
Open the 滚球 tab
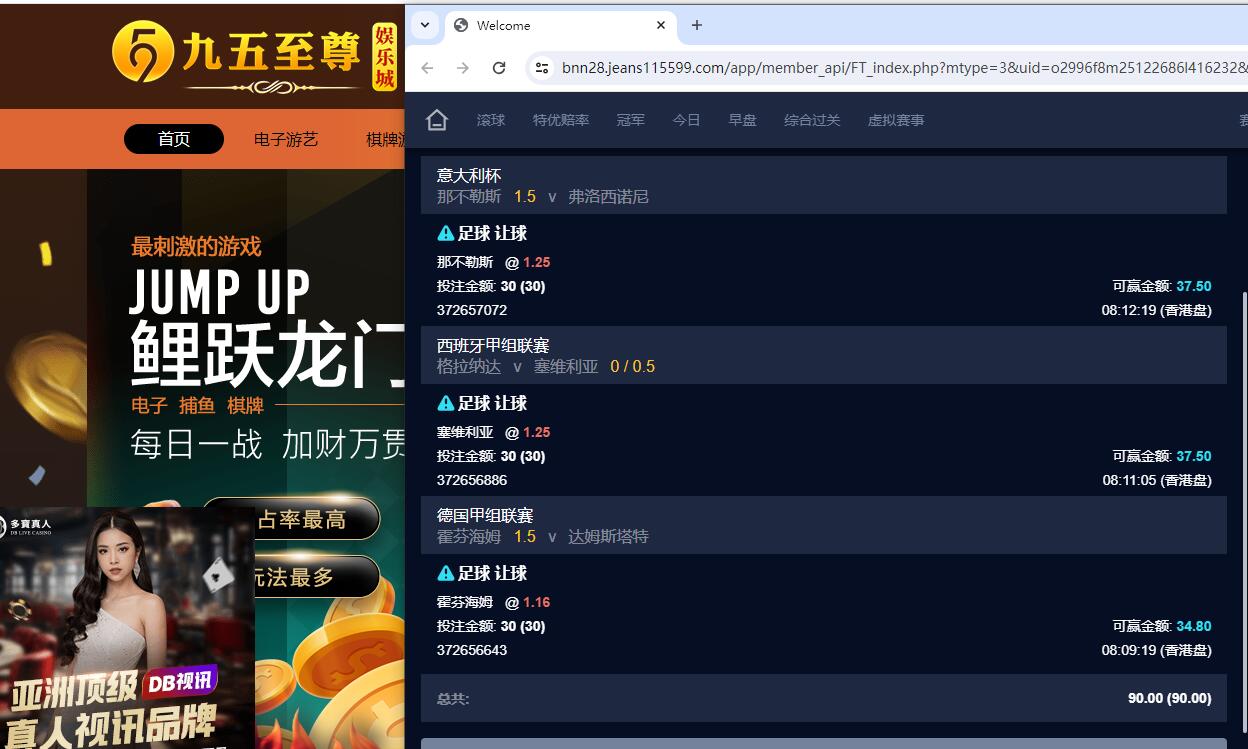[491, 120]
